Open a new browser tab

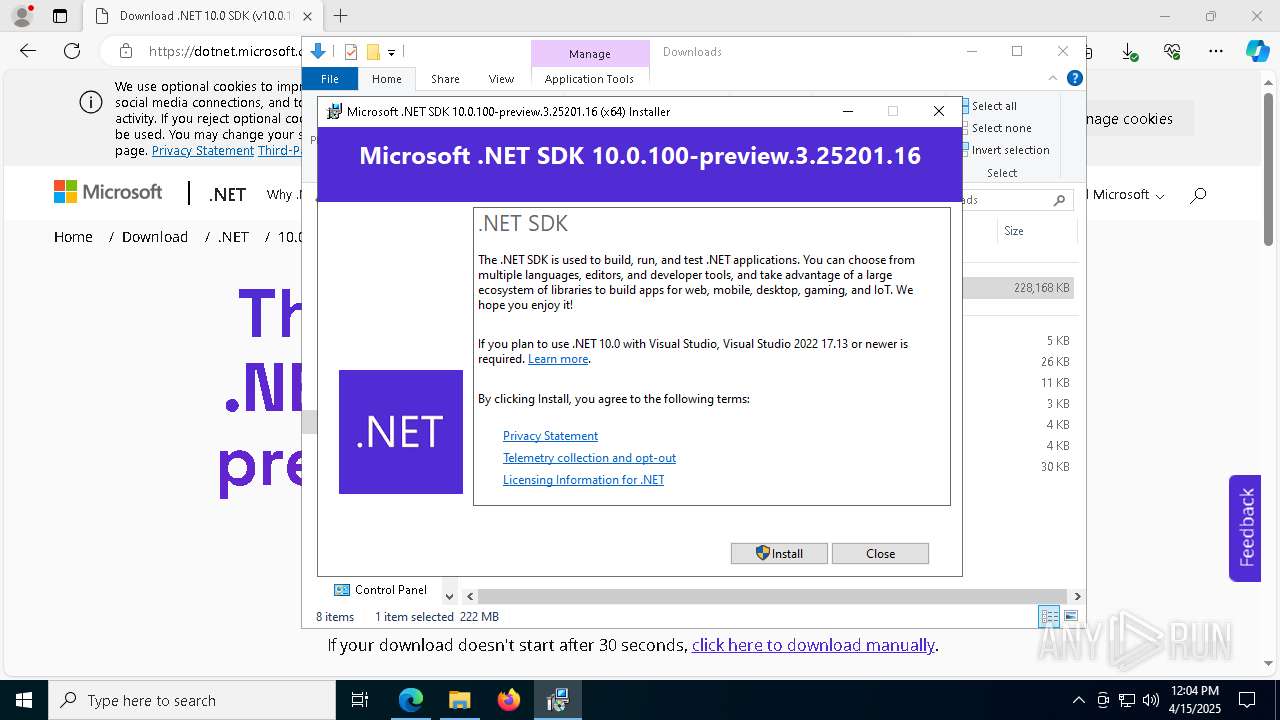341,16
